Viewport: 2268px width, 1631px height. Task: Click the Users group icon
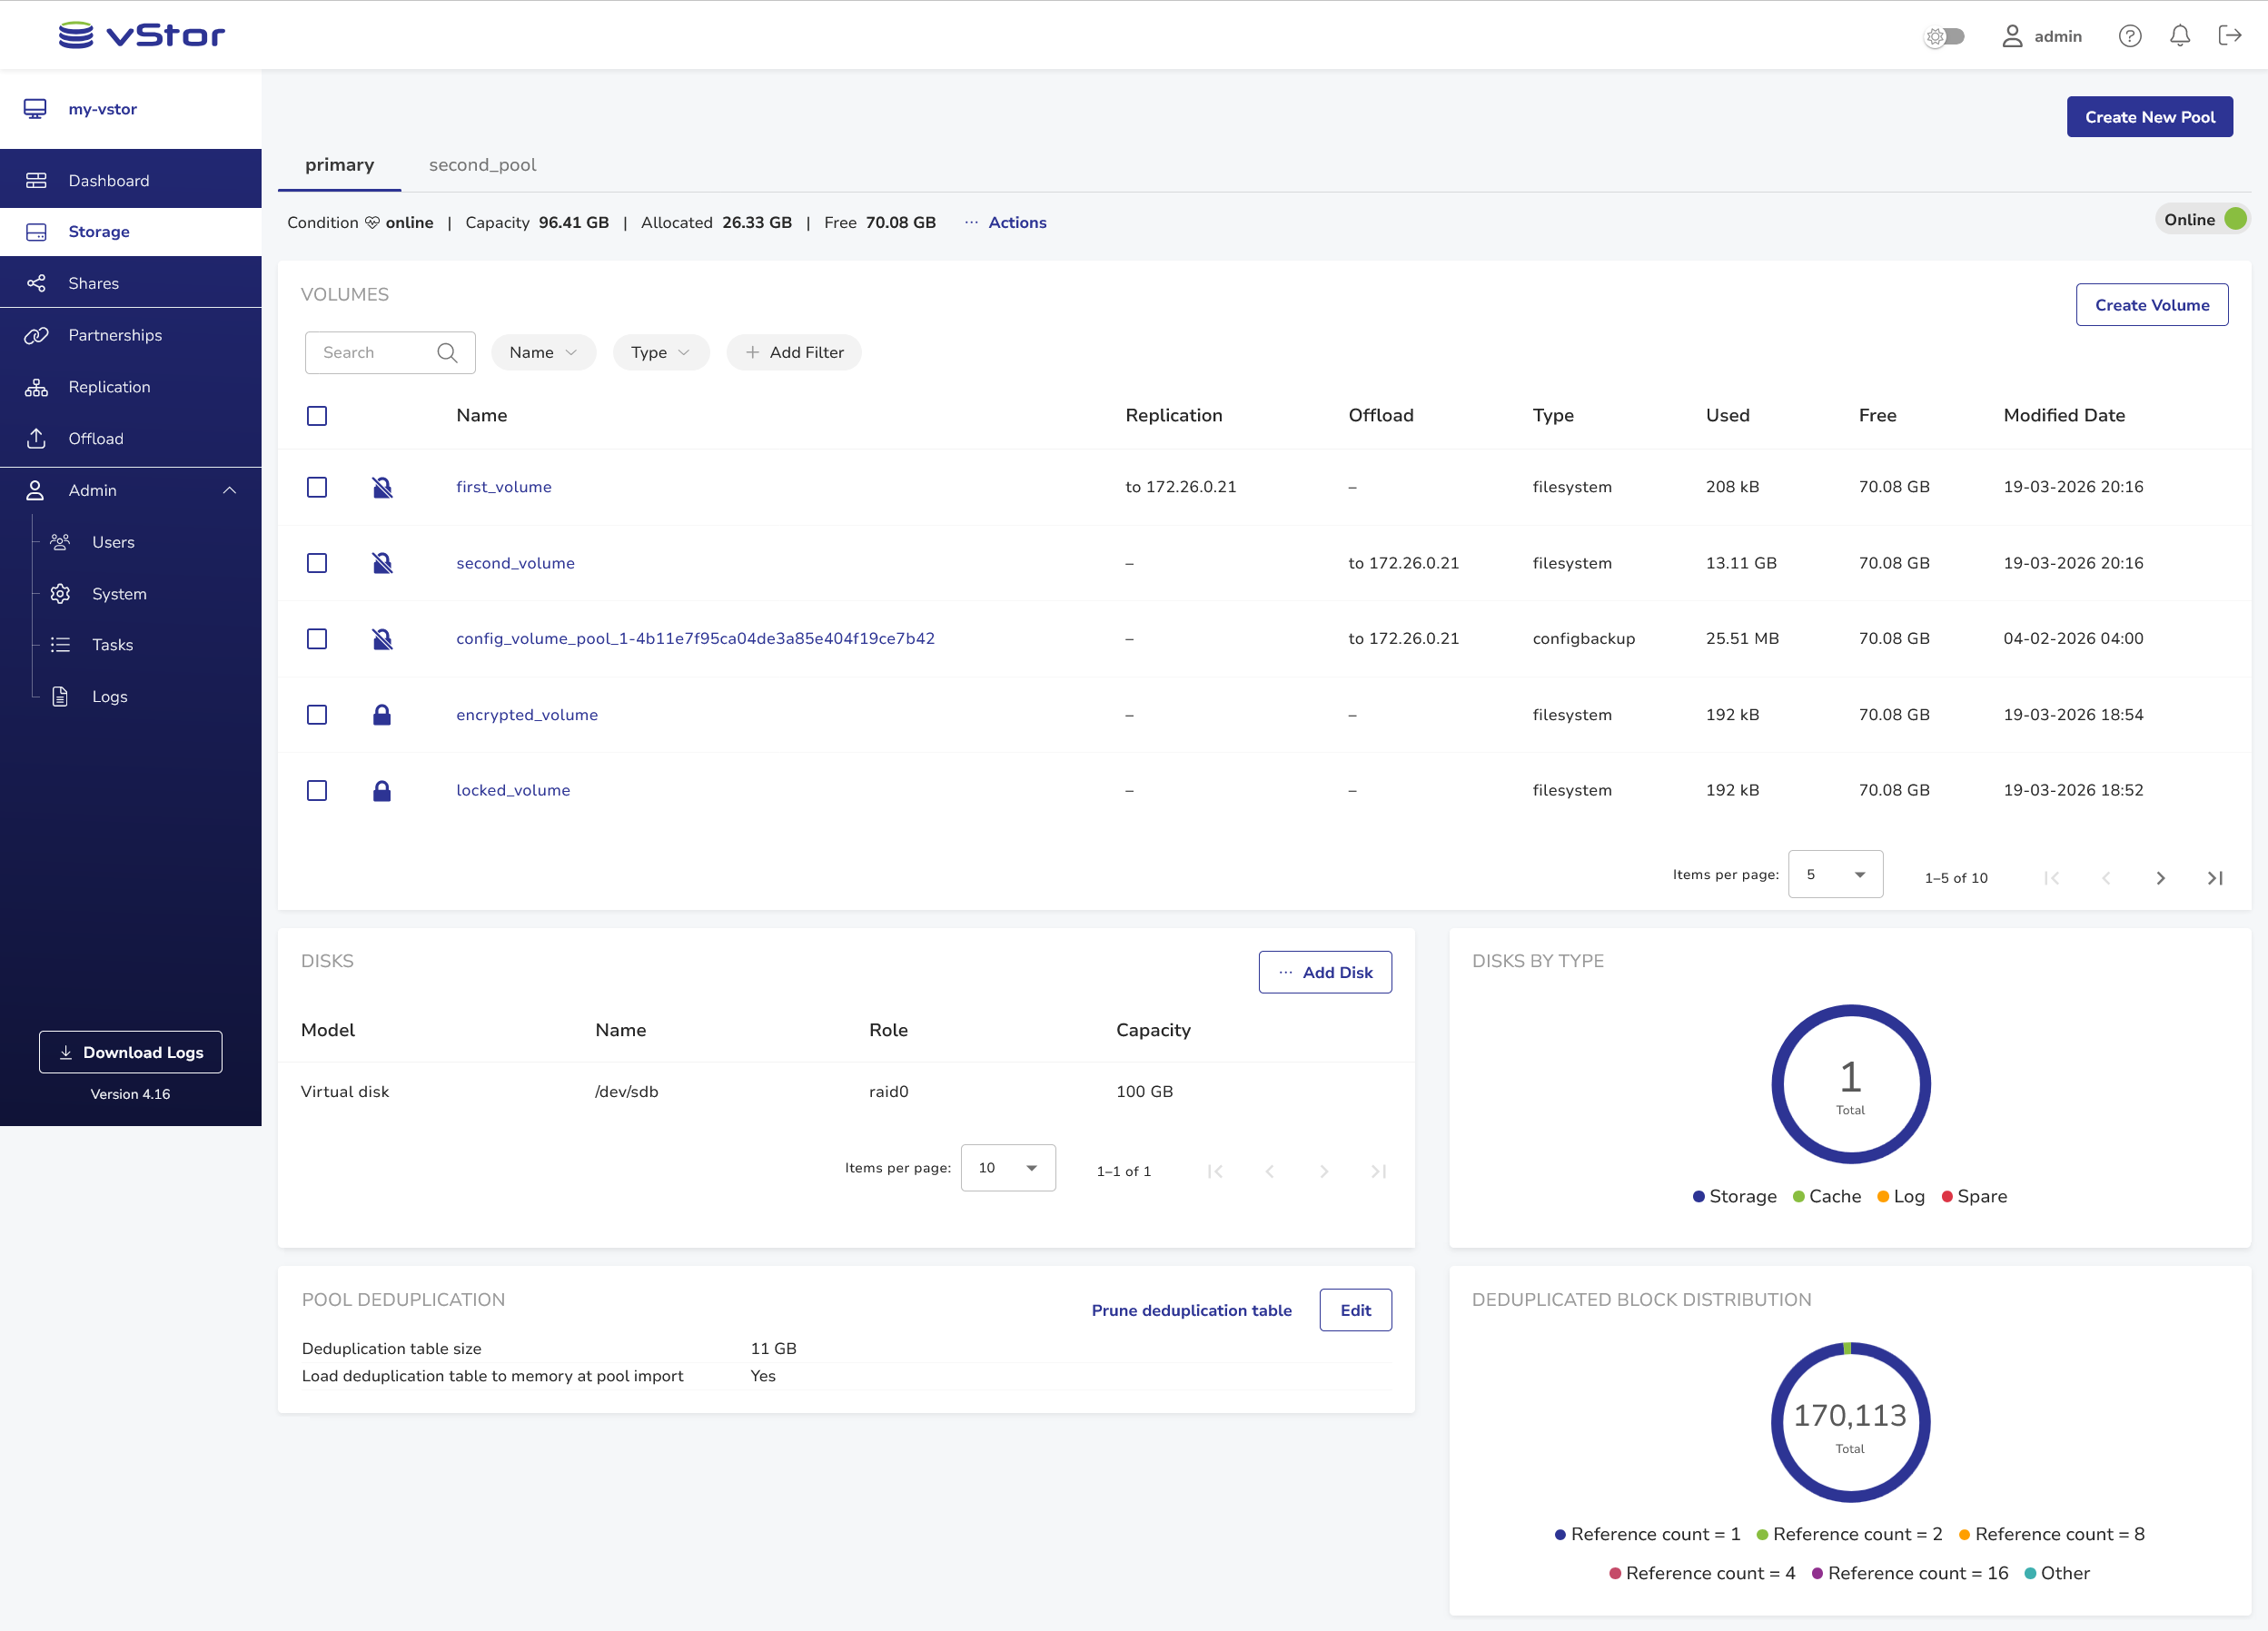[60, 542]
